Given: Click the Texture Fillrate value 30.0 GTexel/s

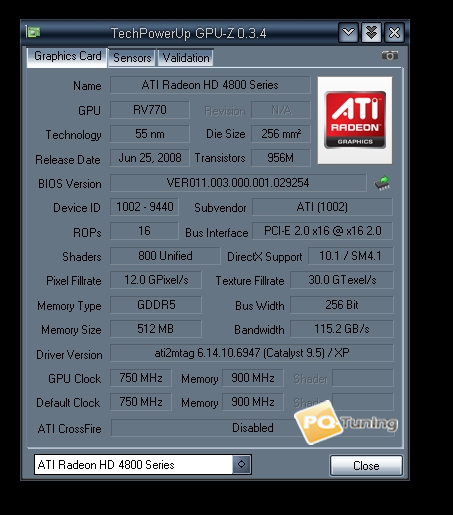Looking at the screenshot, I should point(342,280).
